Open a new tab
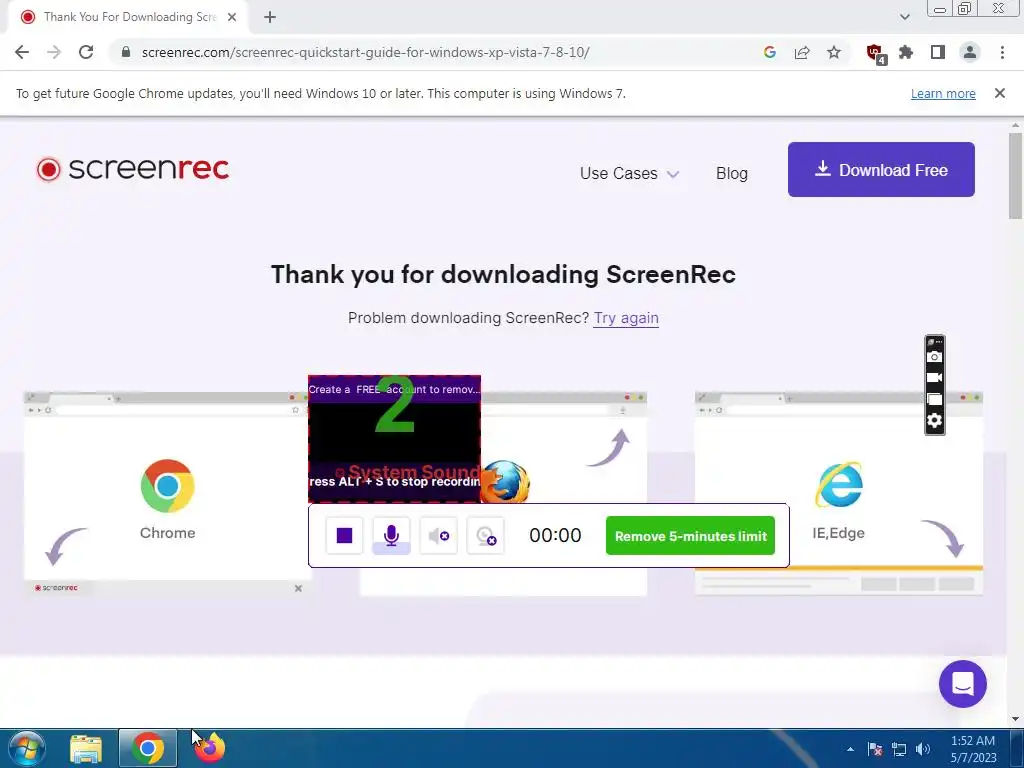This screenshot has height=768, width=1024. coord(270,17)
